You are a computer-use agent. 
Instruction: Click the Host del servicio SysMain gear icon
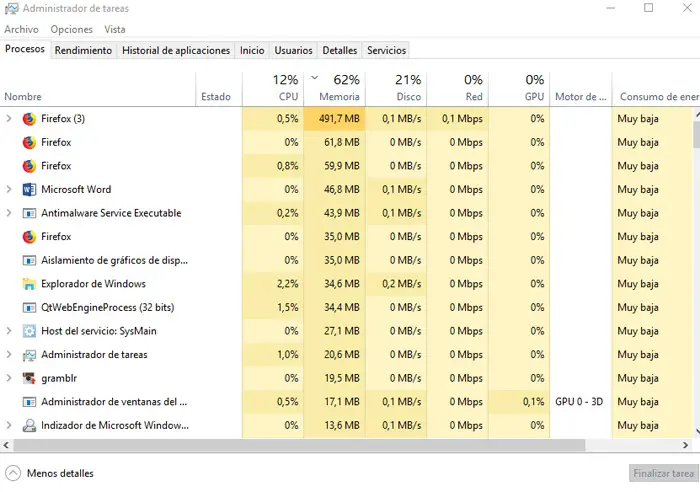[x=29, y=331]
